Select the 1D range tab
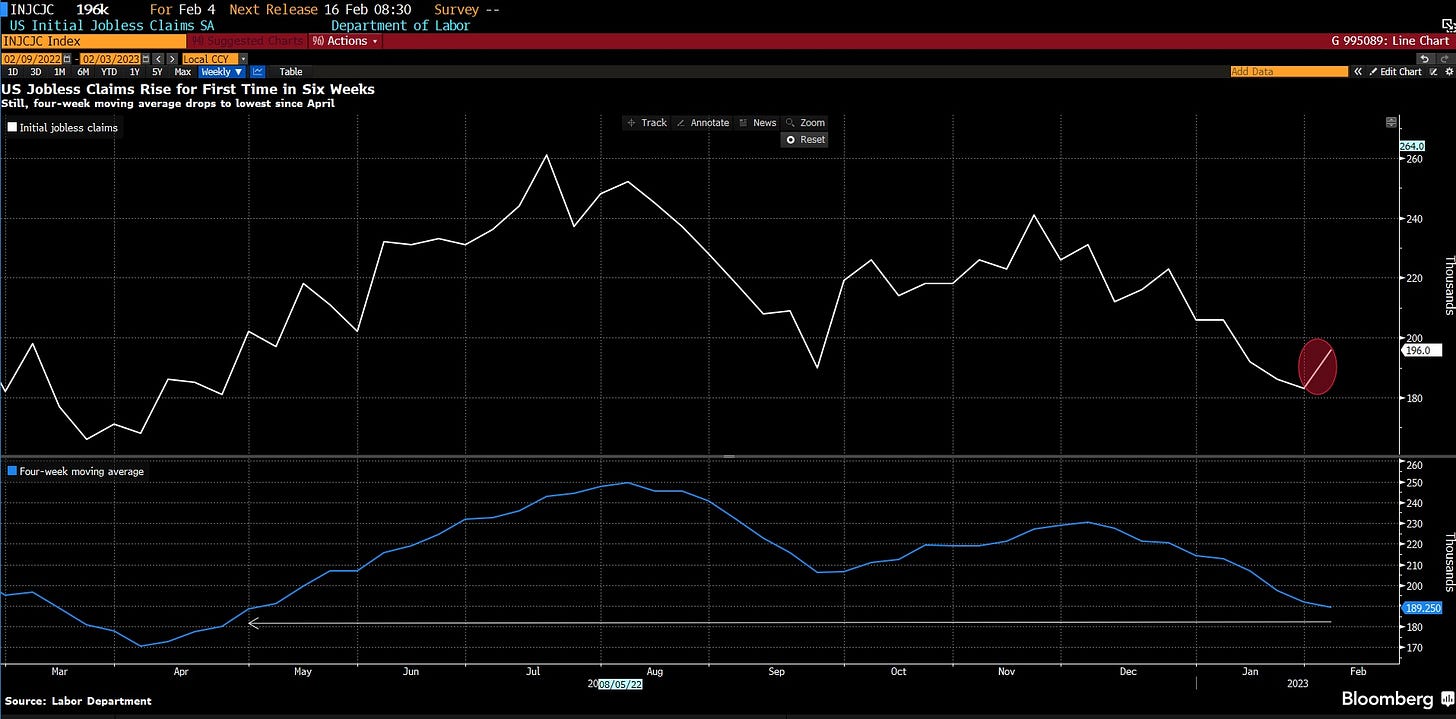Viewport: 1456px width, 719px height. click(x=13, y=72)
